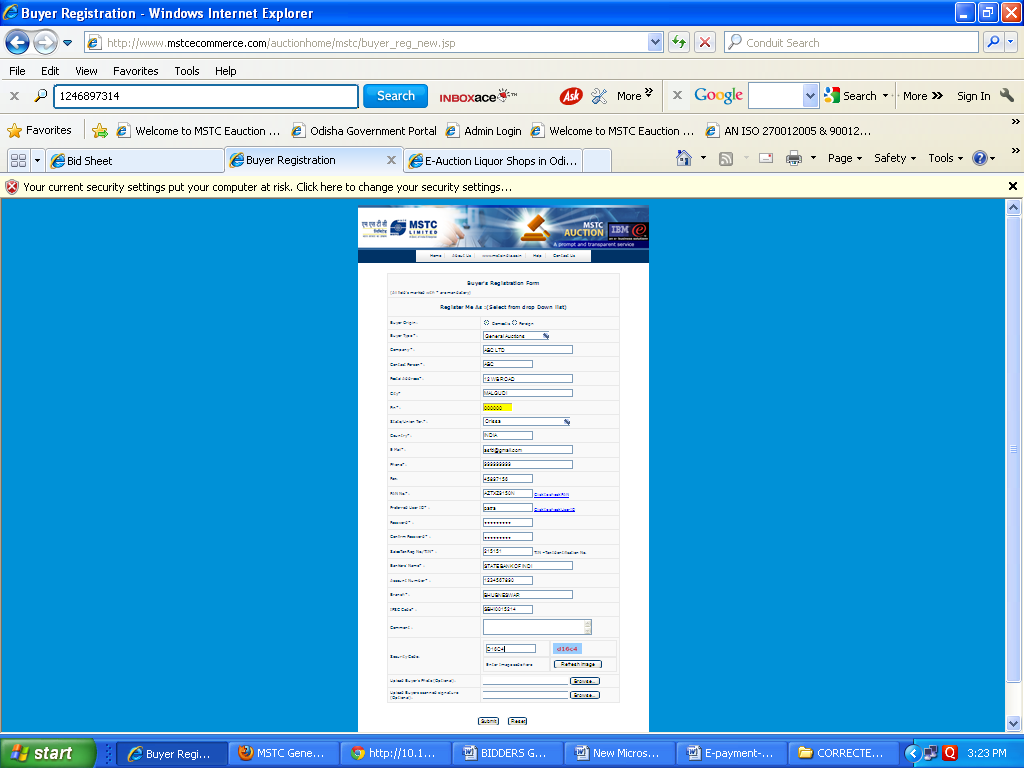
Task: Open the tab list dropdown arrow
Action: point(37,160)
